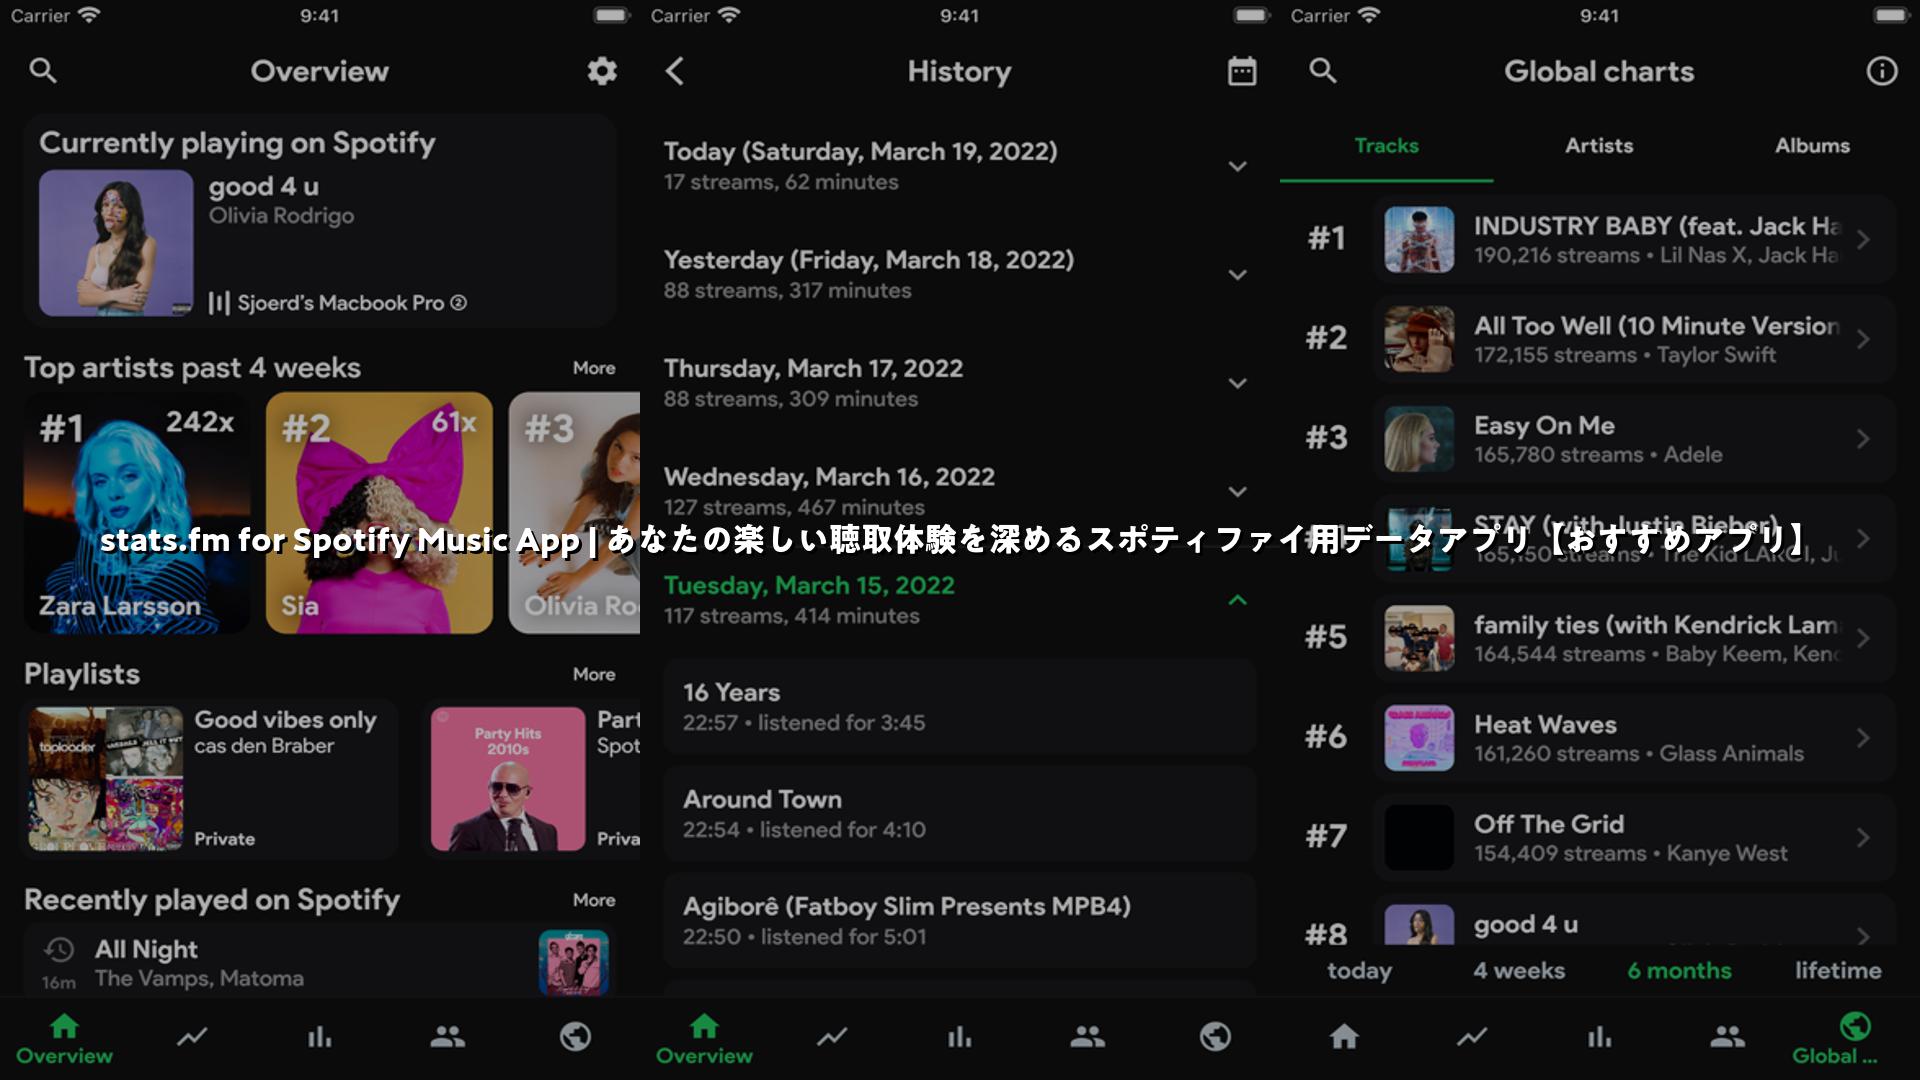Select the lifetime time range

(x=1838, y=971)
